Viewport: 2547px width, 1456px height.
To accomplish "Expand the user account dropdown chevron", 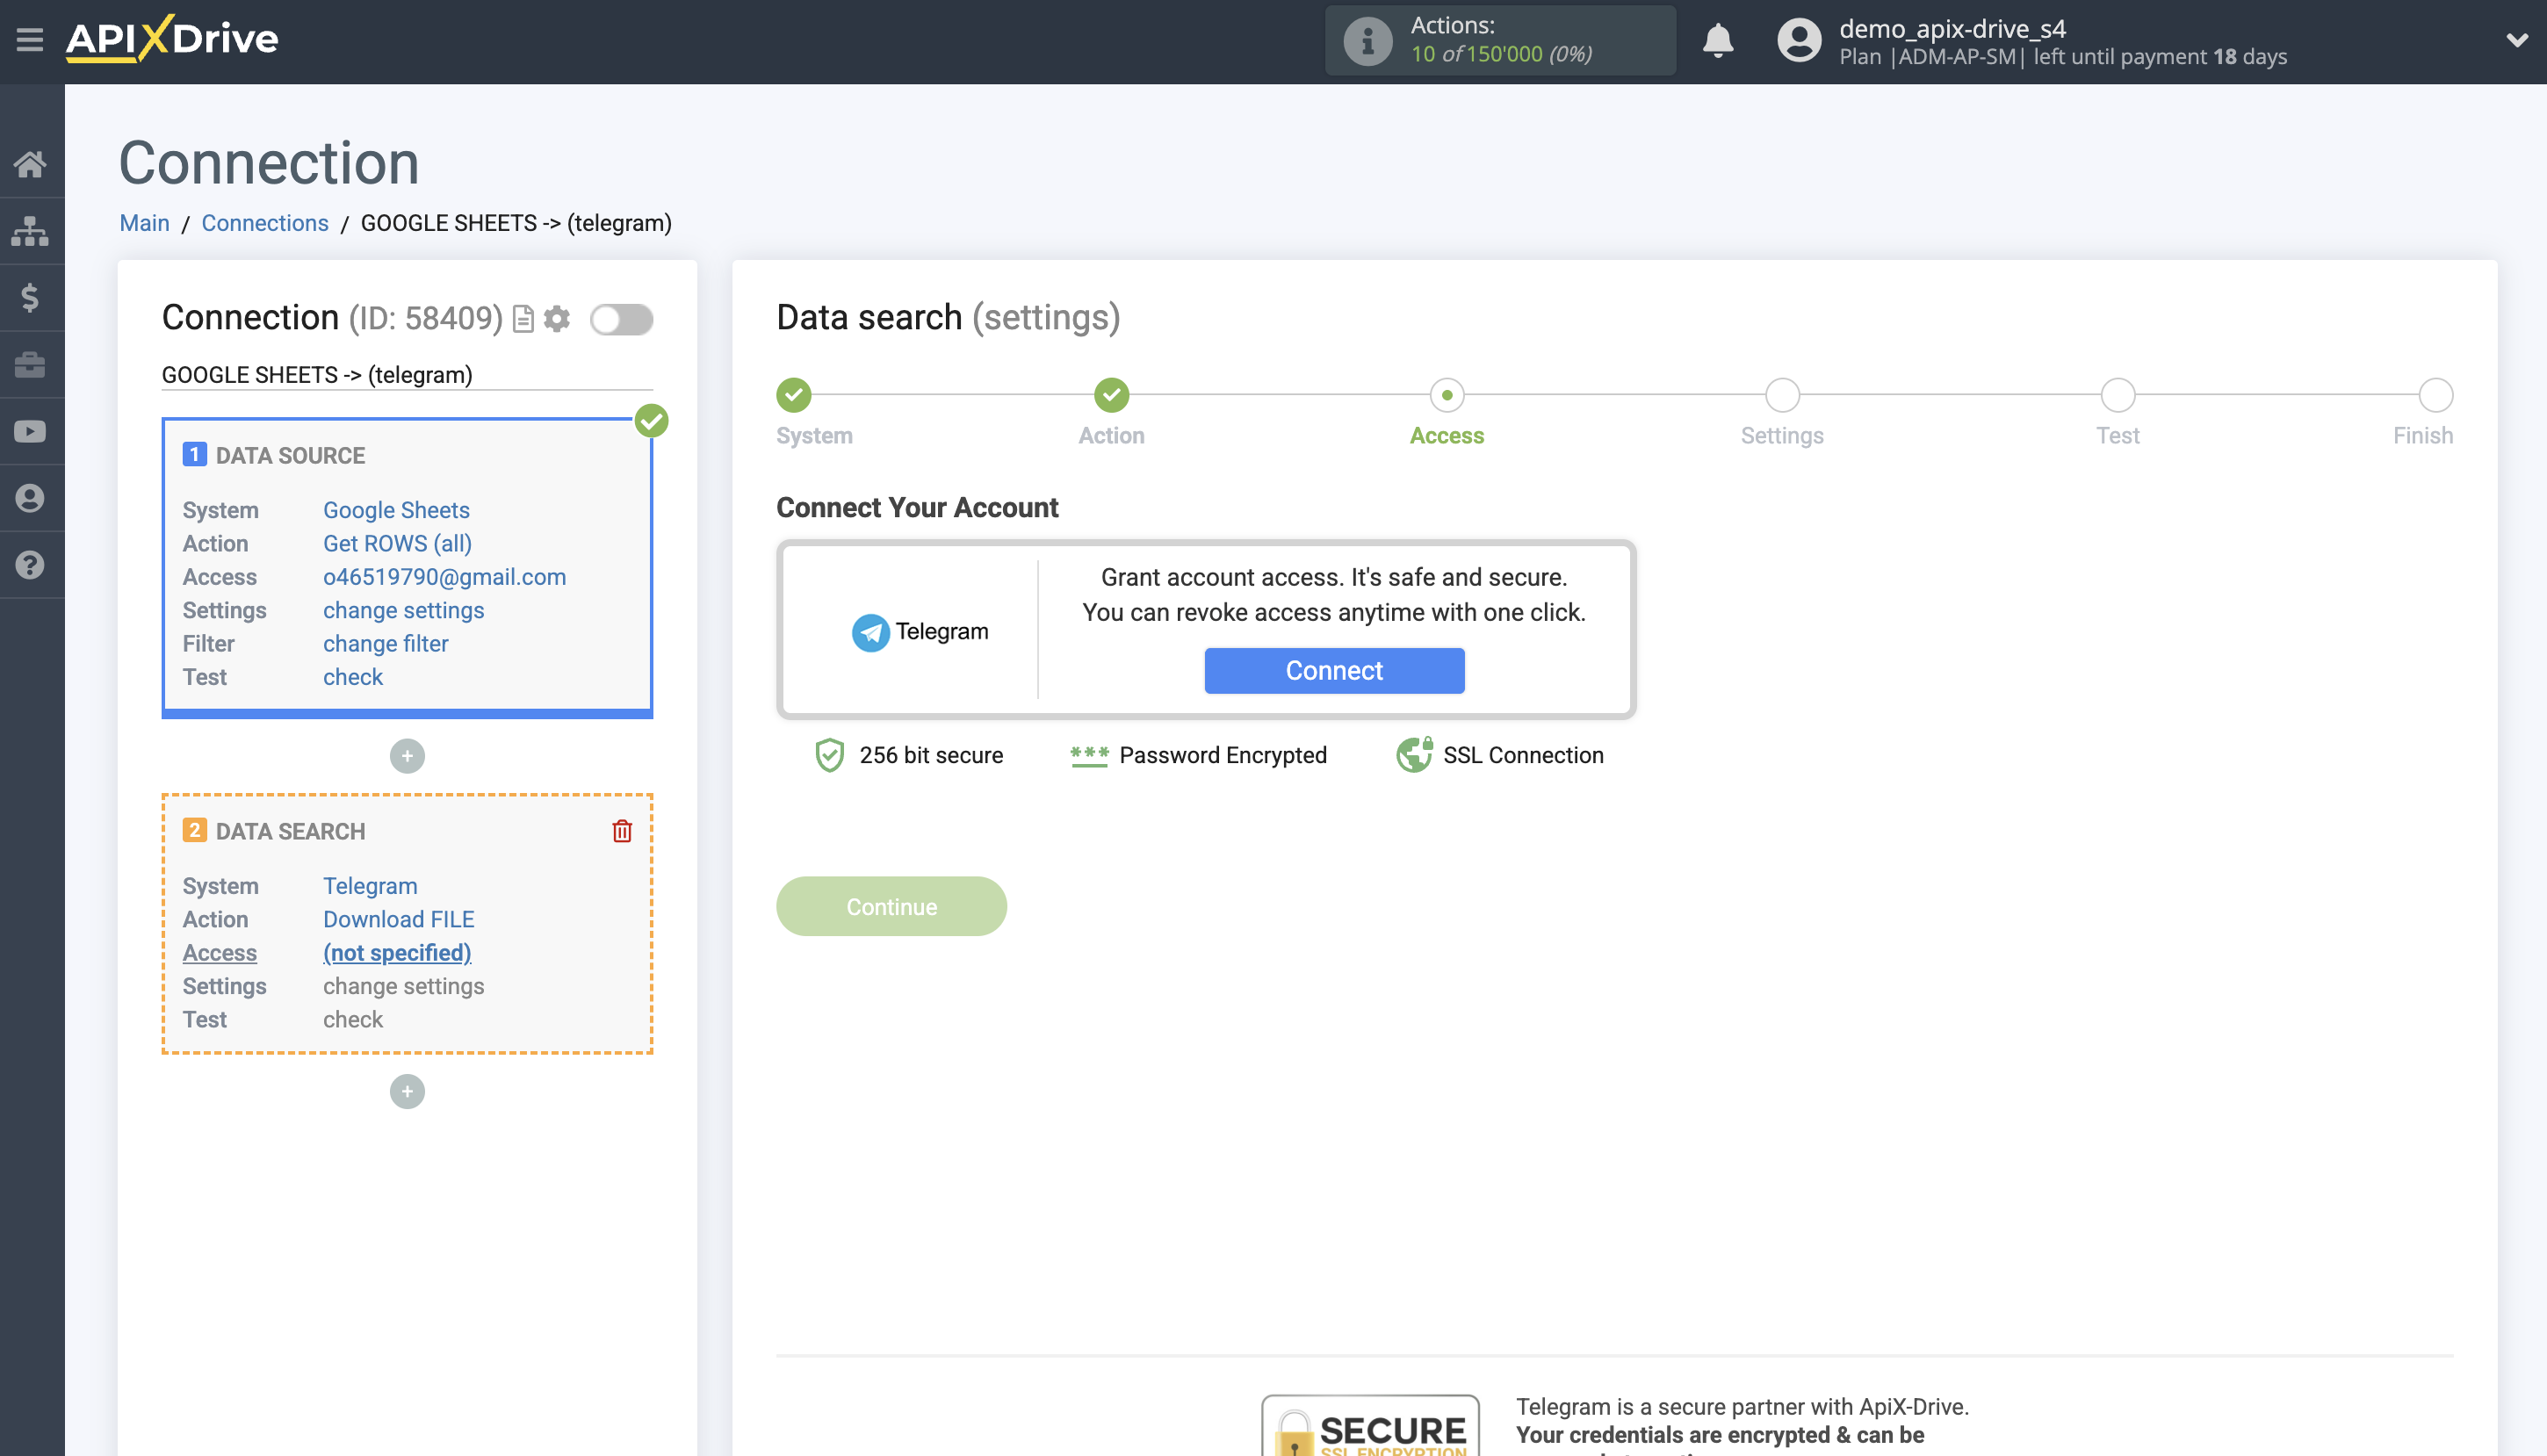I will tap(2516, 40).
